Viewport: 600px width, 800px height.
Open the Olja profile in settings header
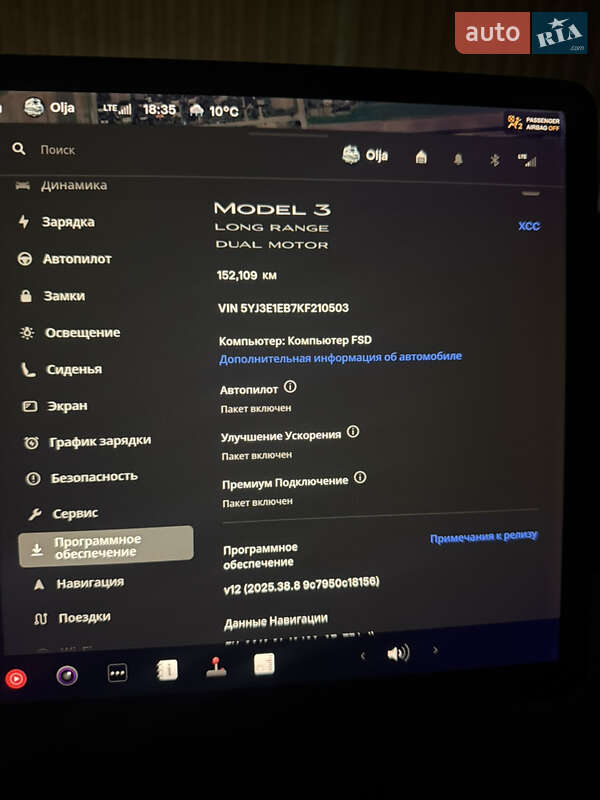coord(365,155)
